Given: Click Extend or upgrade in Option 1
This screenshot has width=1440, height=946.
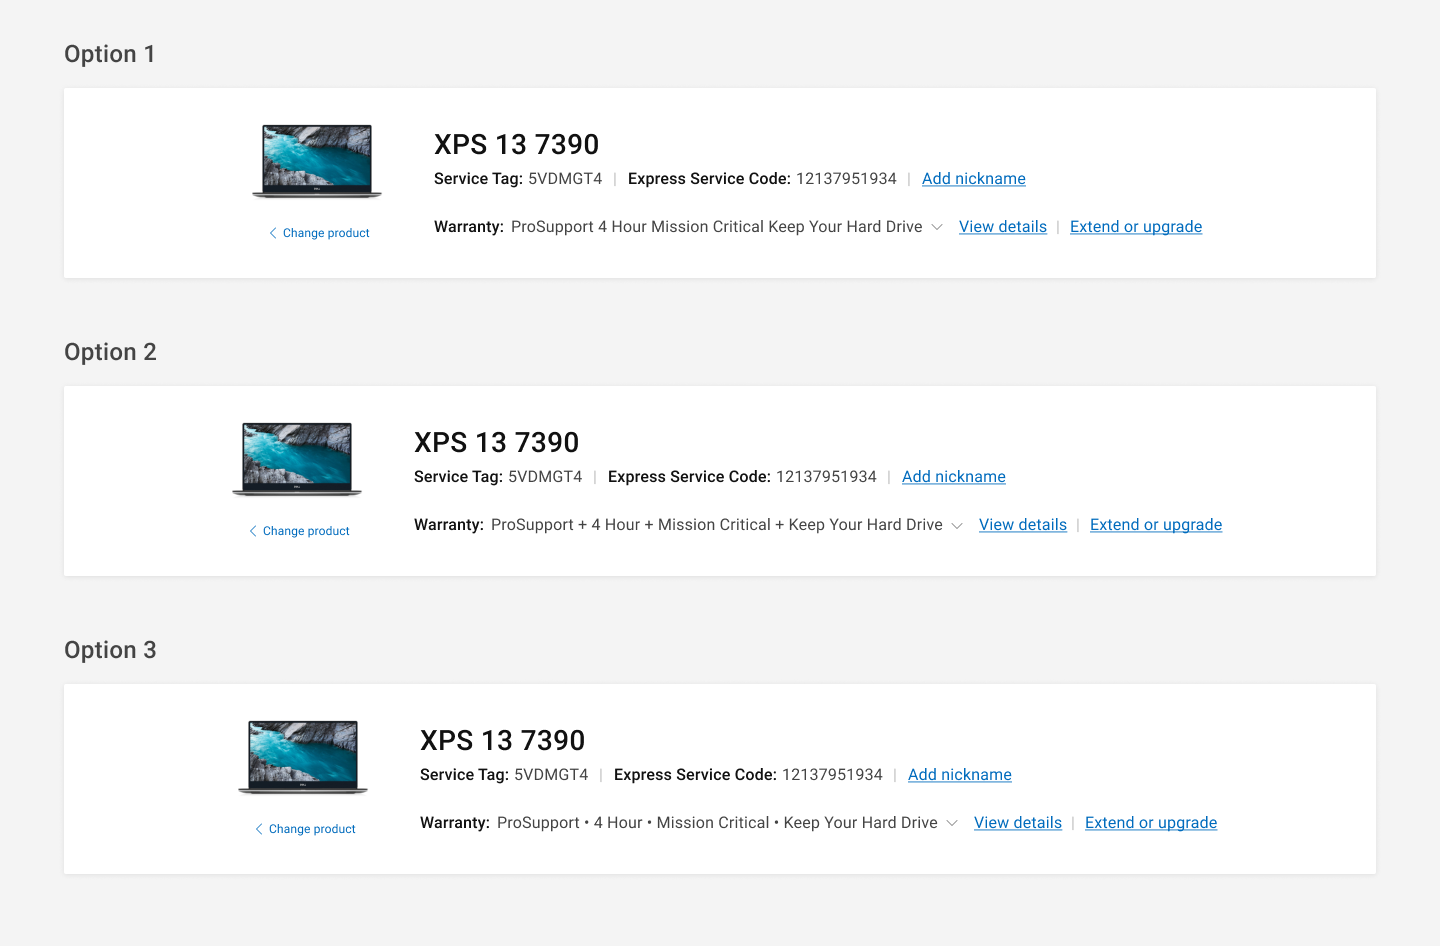Looking at the screenshot, I should click(1136, 227).
